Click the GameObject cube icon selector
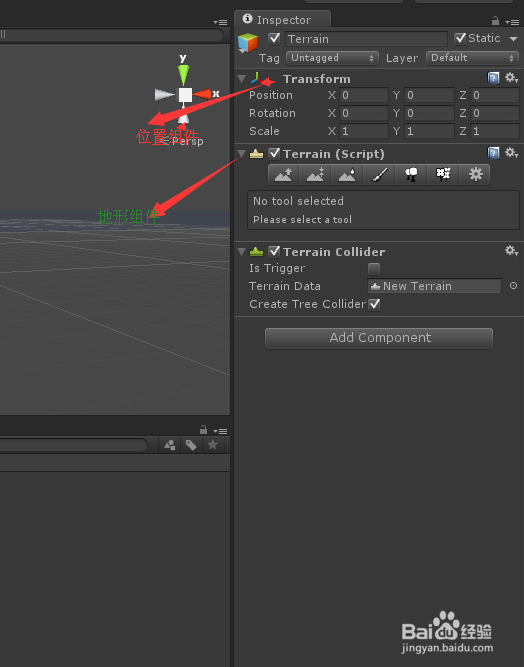 [x=248, y=43]
